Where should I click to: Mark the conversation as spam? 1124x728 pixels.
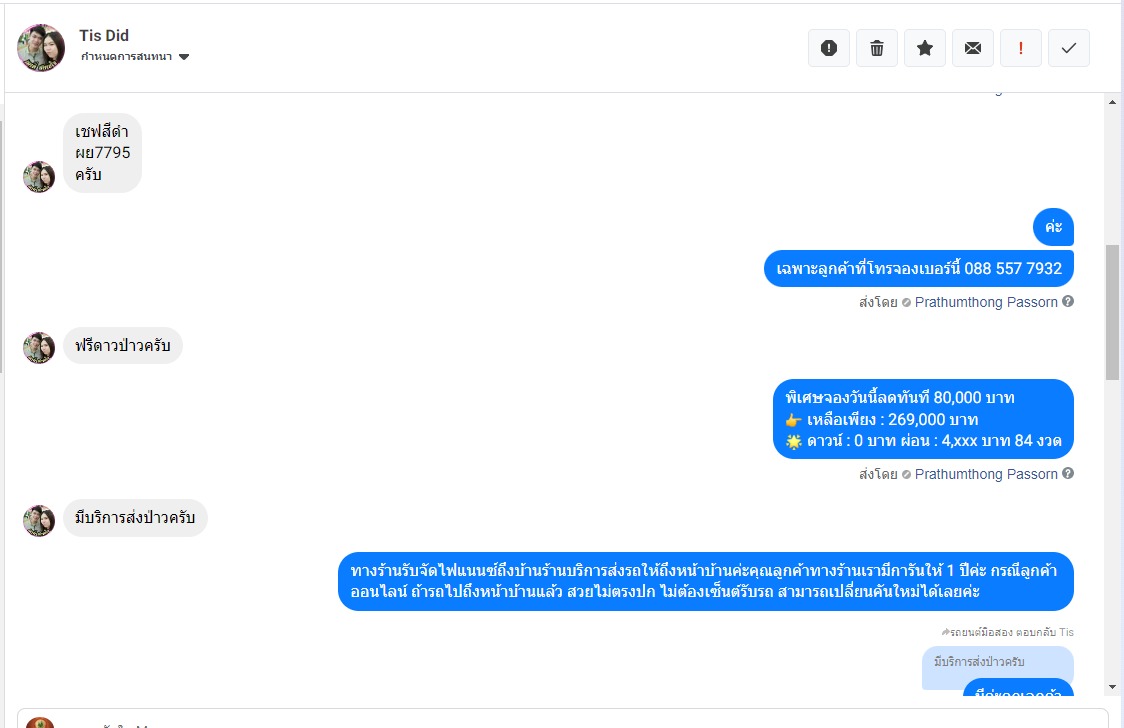coord(828,48)
